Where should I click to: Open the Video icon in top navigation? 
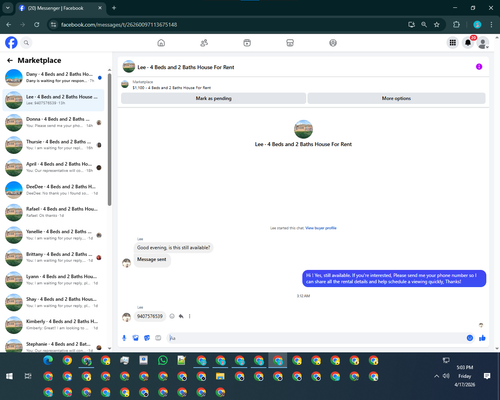[x=247, y=43]
